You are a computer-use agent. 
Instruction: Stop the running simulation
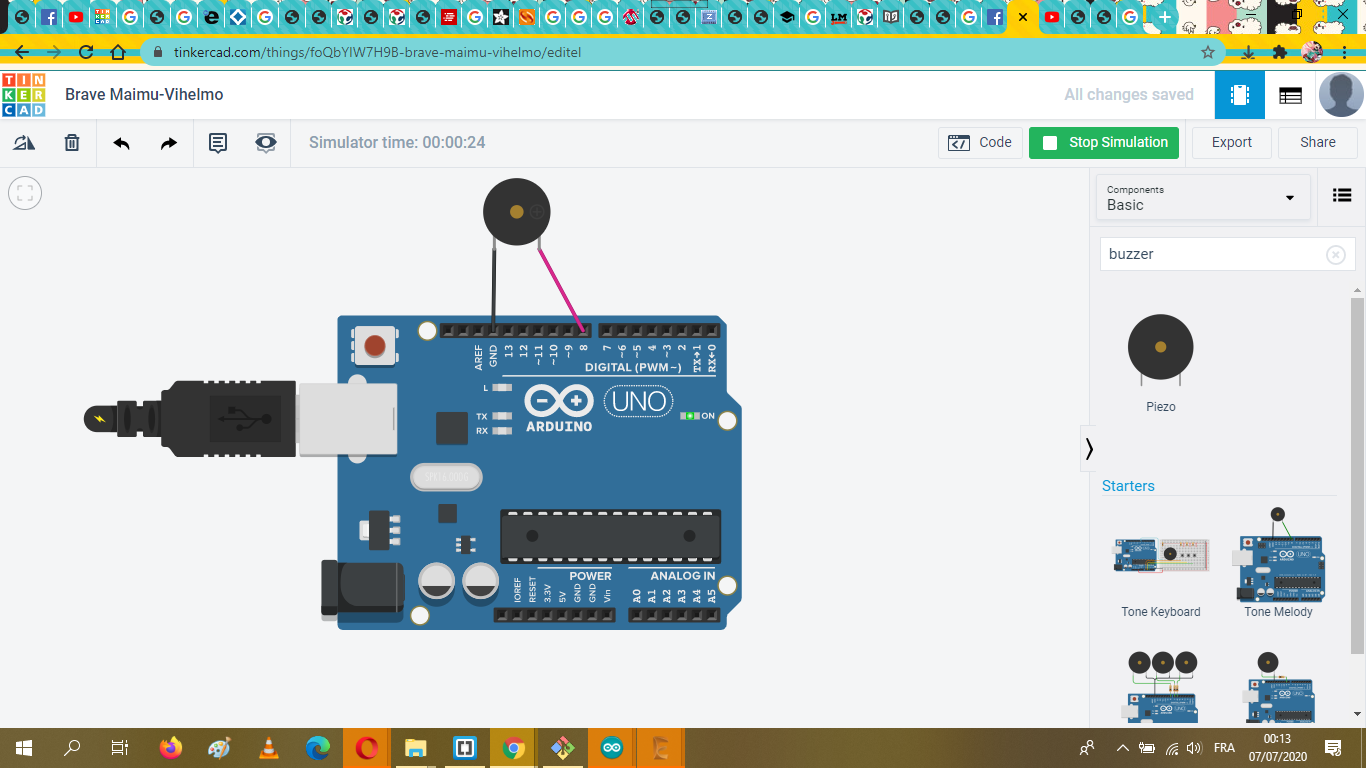(1104, 143)
